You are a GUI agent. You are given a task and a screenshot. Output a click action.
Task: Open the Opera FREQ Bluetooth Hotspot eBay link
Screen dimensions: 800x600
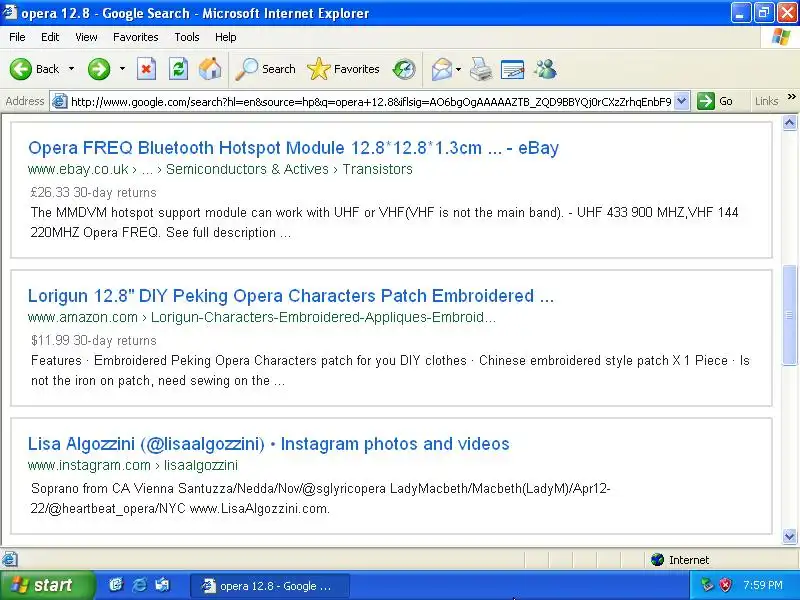coord(293,148)
